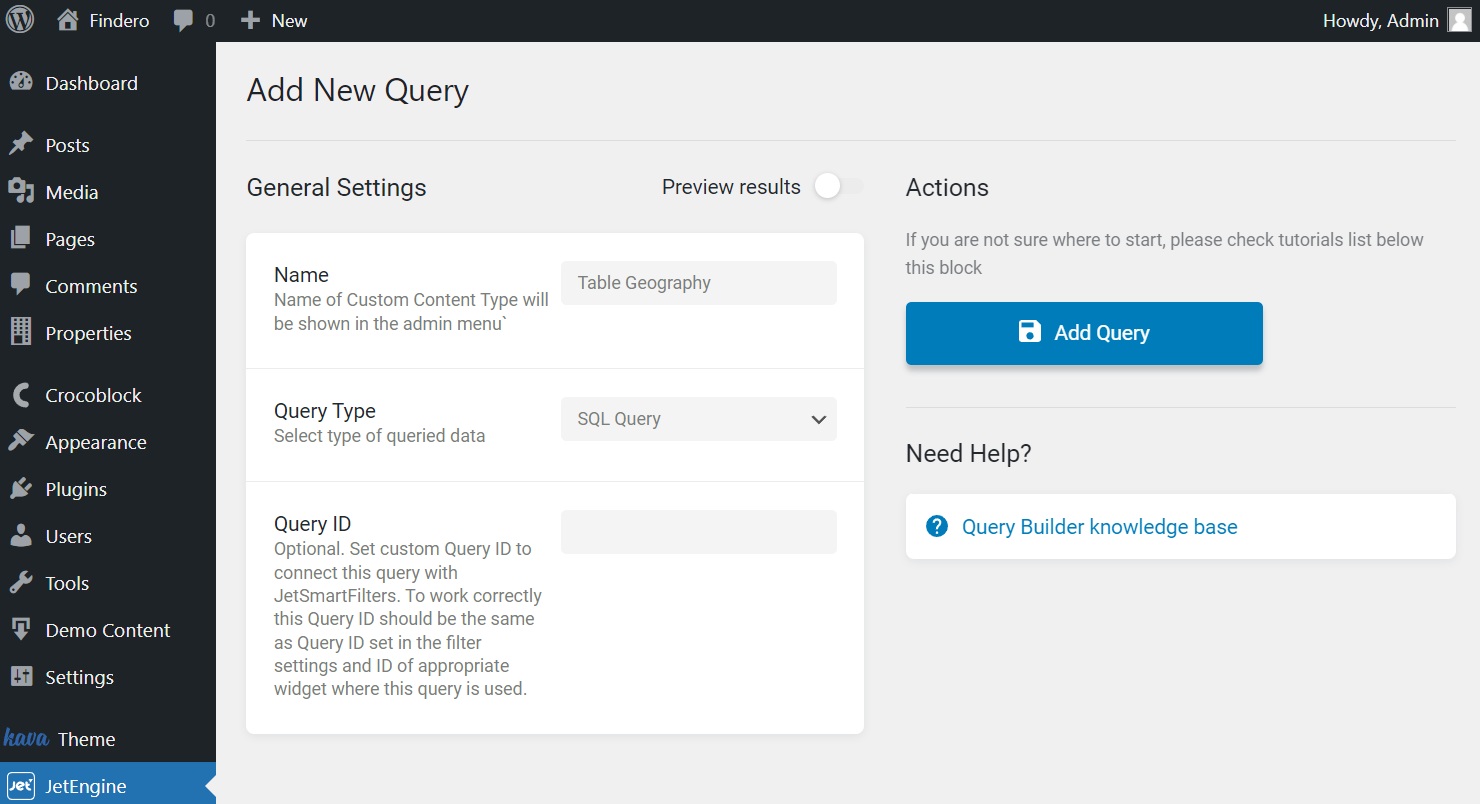
Task: Toggle the Preview results switch
Action: tap(837, 187)
